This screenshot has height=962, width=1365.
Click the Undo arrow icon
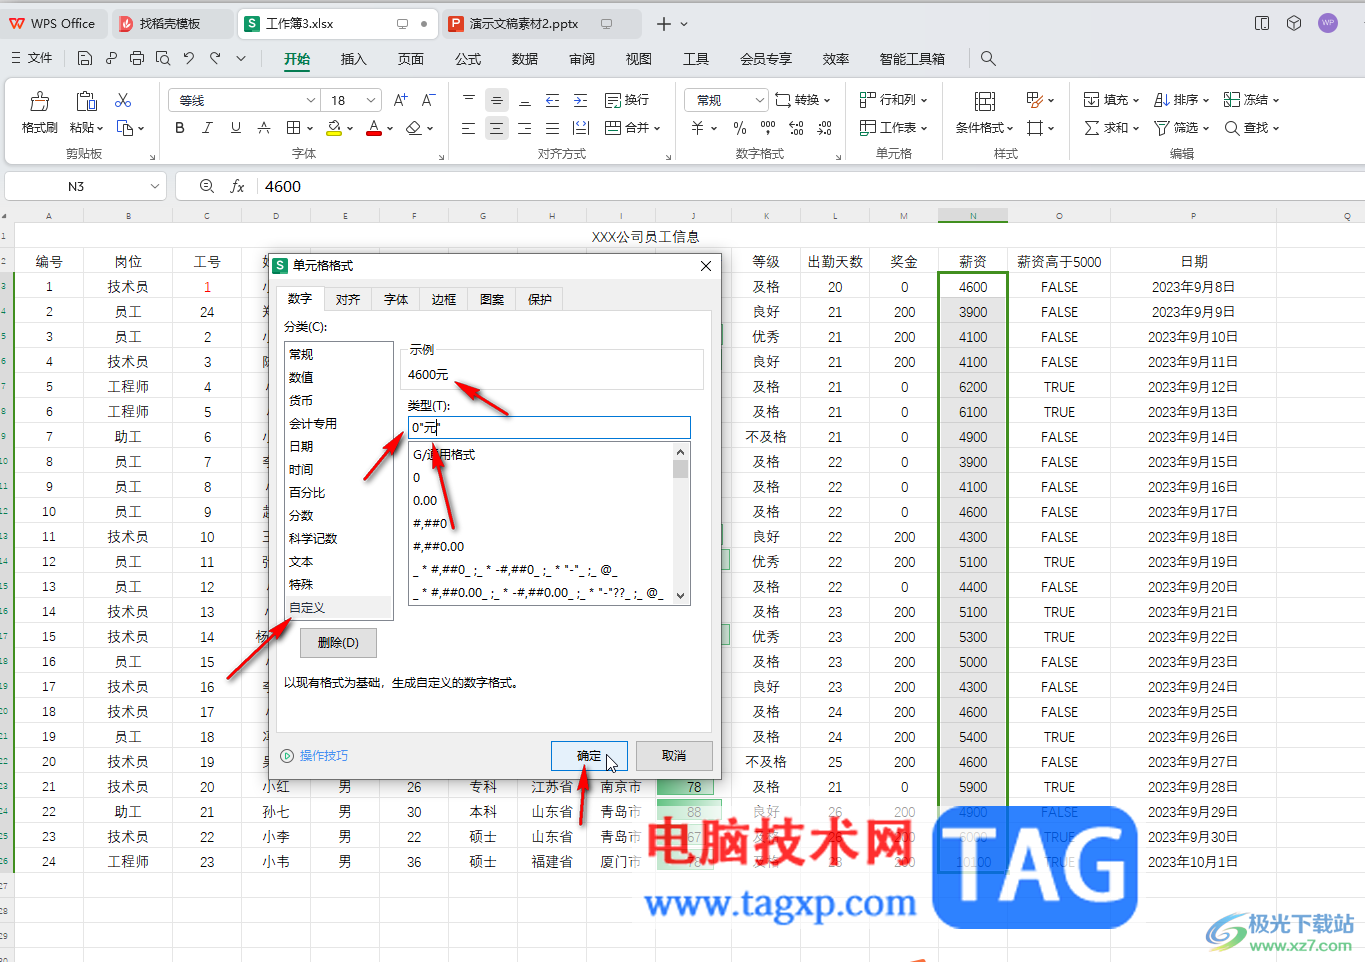(x=189, y=59)
